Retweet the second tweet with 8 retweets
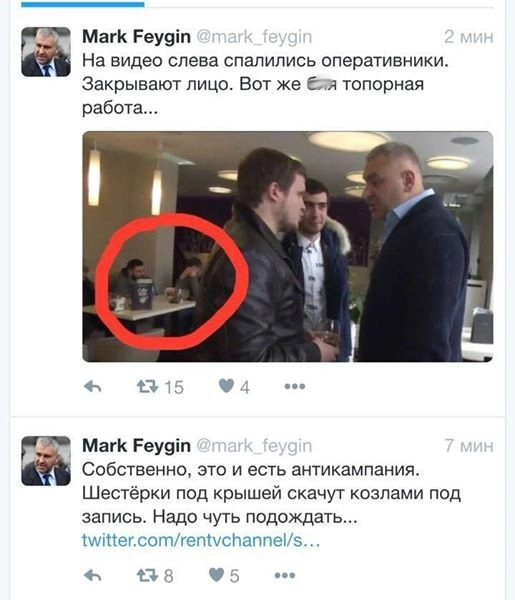 click(147, 575)
